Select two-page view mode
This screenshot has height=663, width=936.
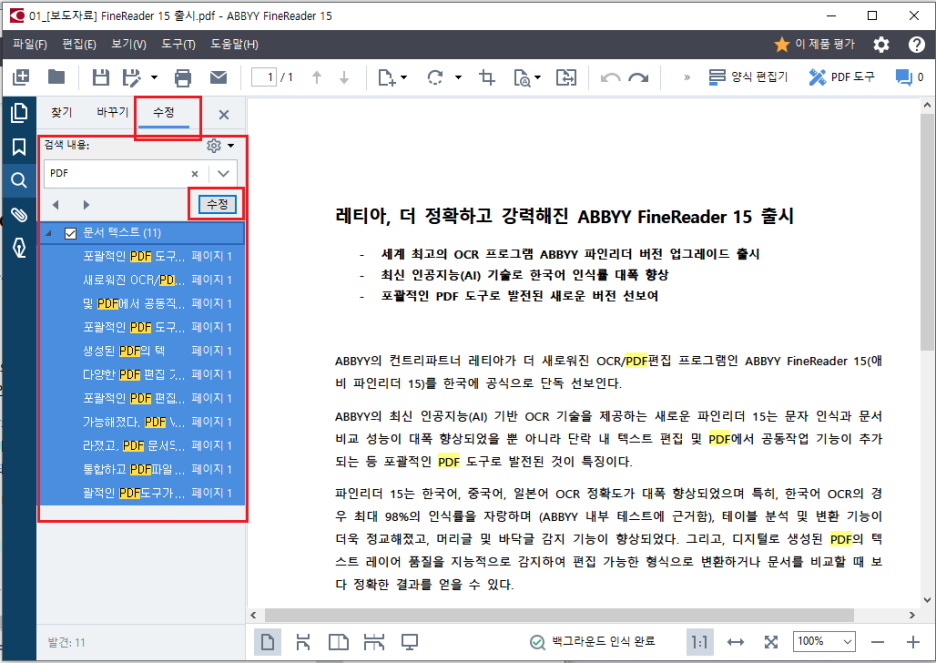[338, 642]
